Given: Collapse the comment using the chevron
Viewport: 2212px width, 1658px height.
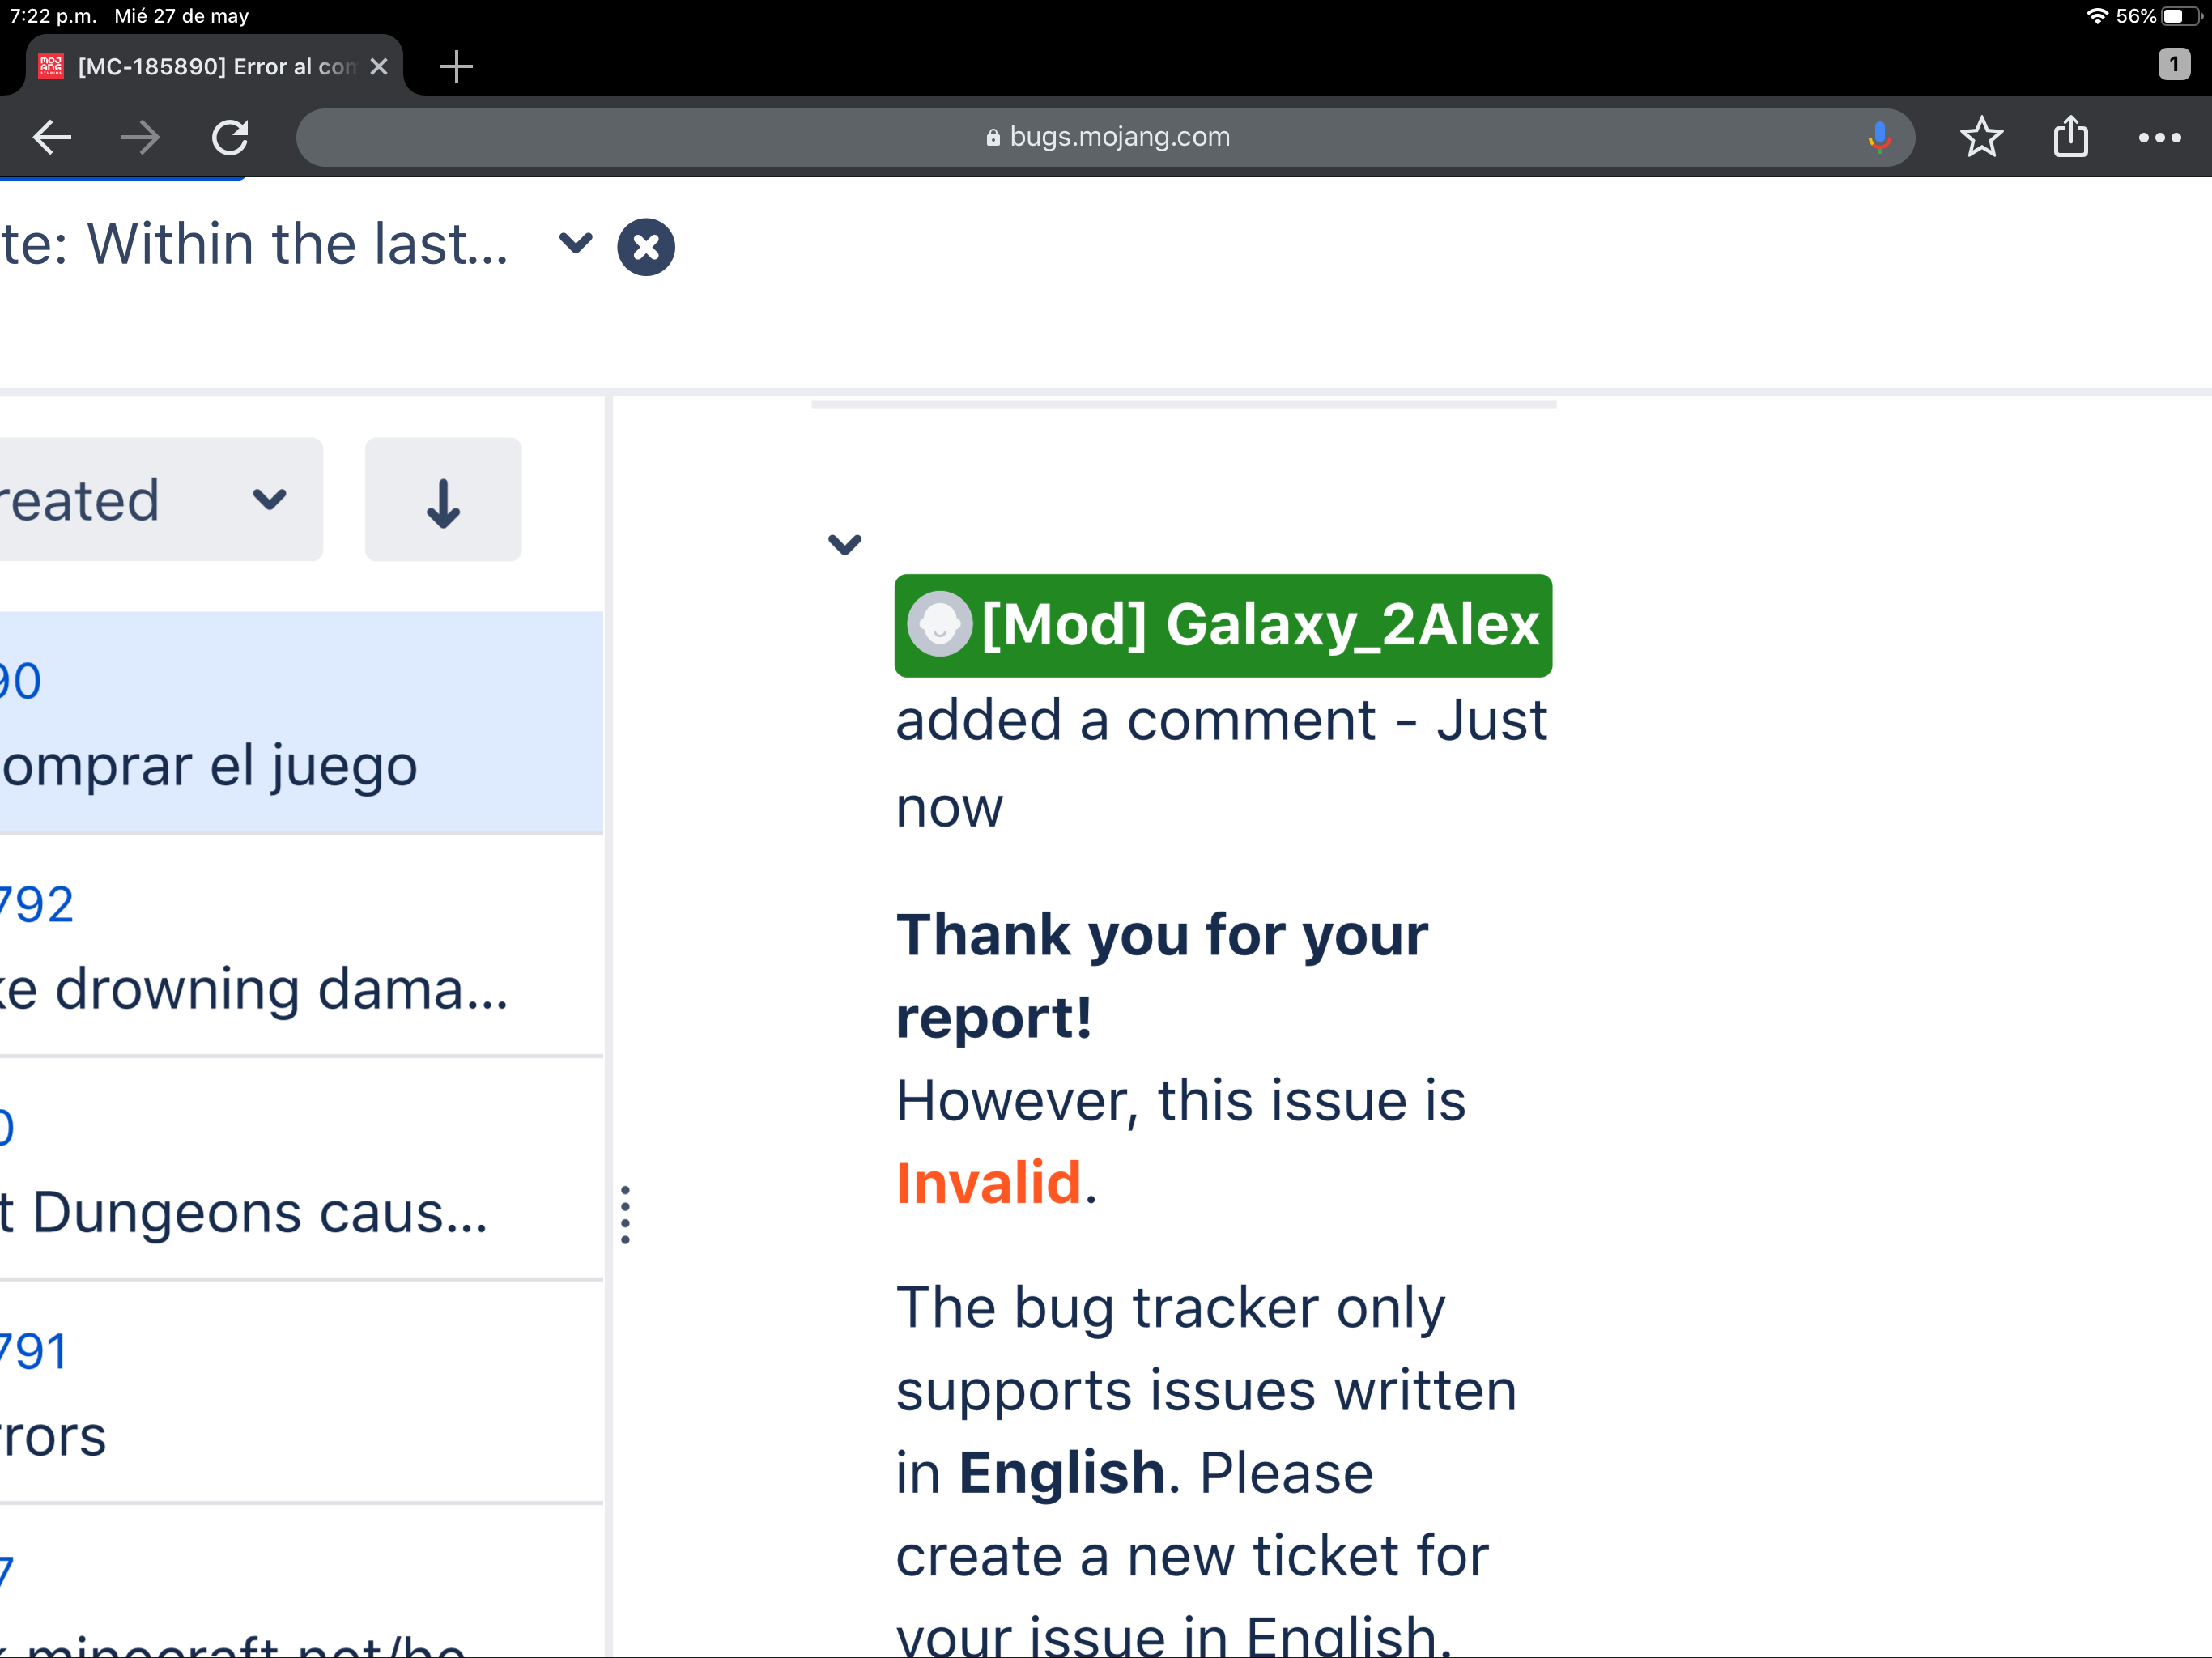Looking at the screenshot, I should click(845, 544).
